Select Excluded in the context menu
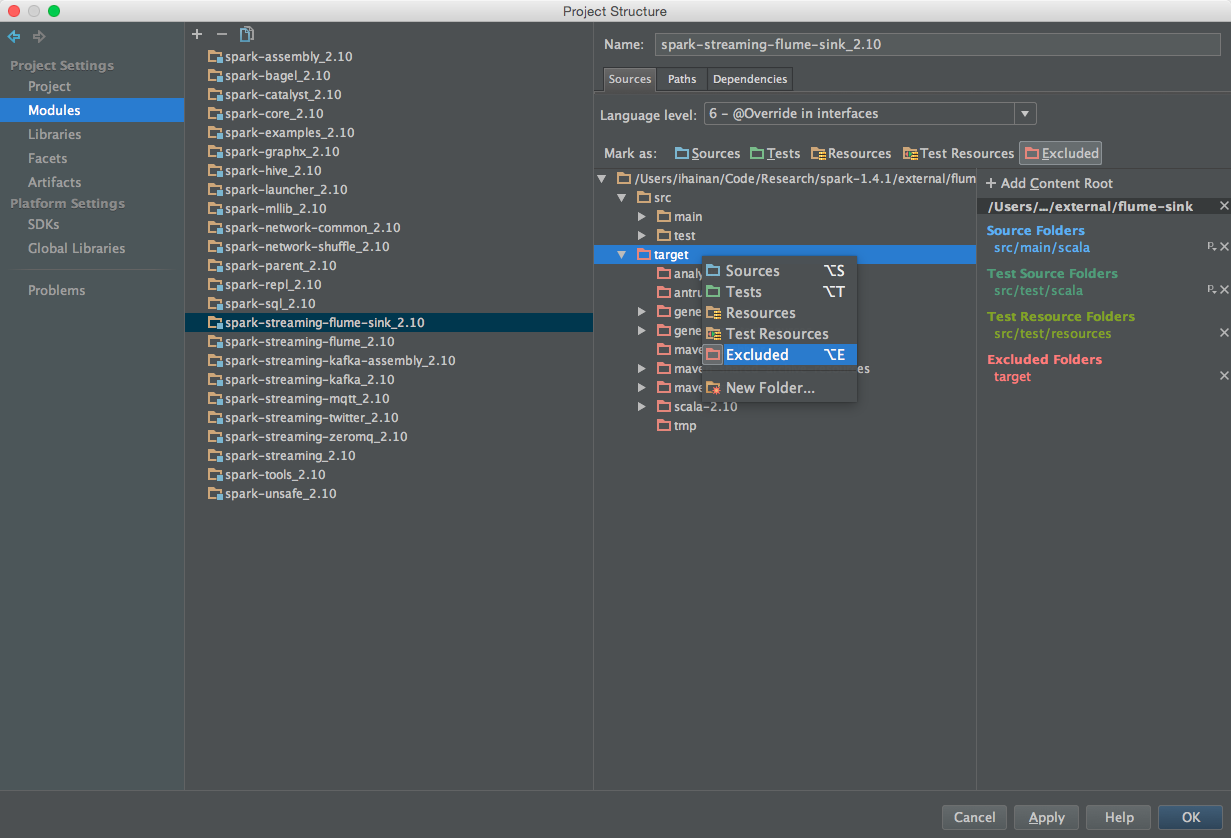Screen dimensions: 1231x838 tap(757, 355)
